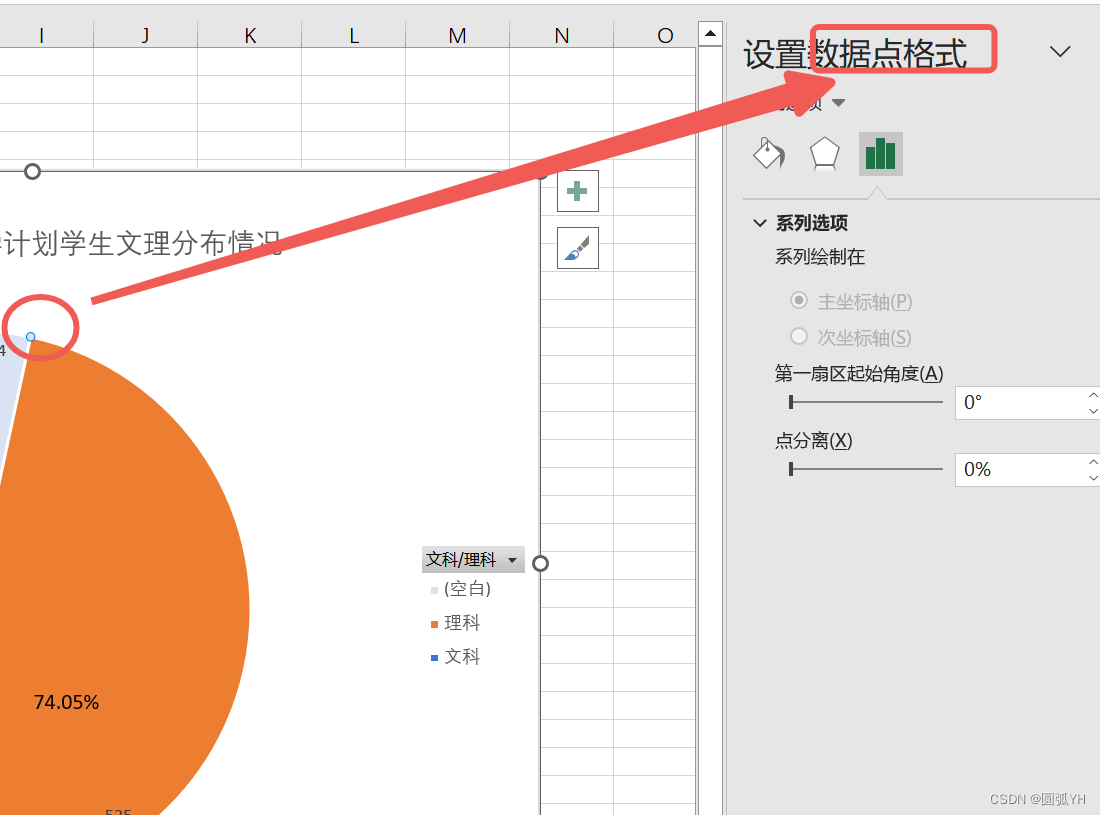
Task: Click the 系列绘制在 label
Action: [820, 257]
